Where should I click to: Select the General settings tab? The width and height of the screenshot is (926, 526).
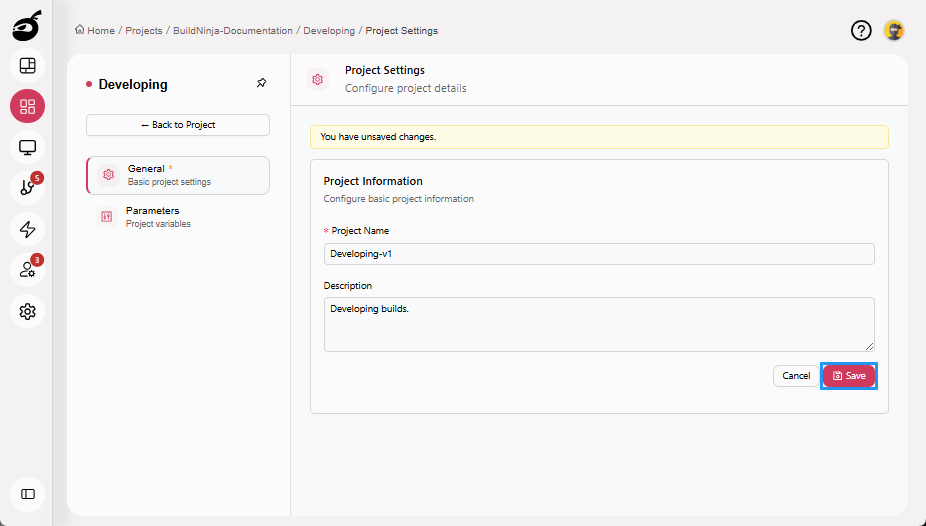point(178,175)
